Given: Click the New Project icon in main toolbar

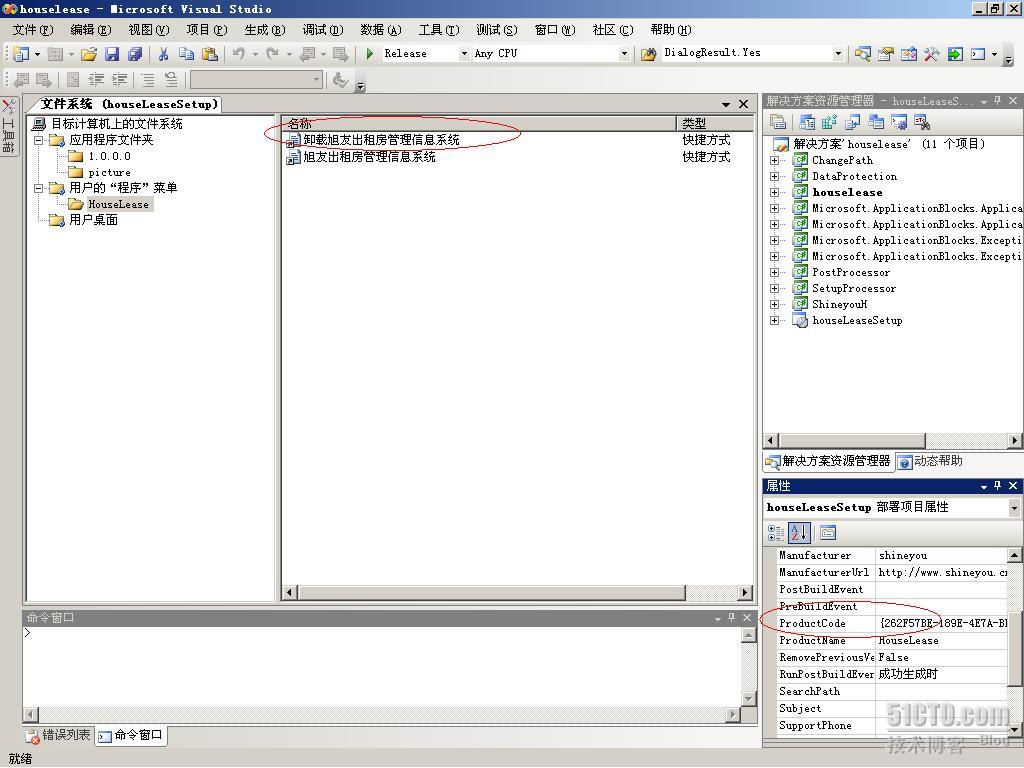Looking at the screenshot, I should click(21, 54).
